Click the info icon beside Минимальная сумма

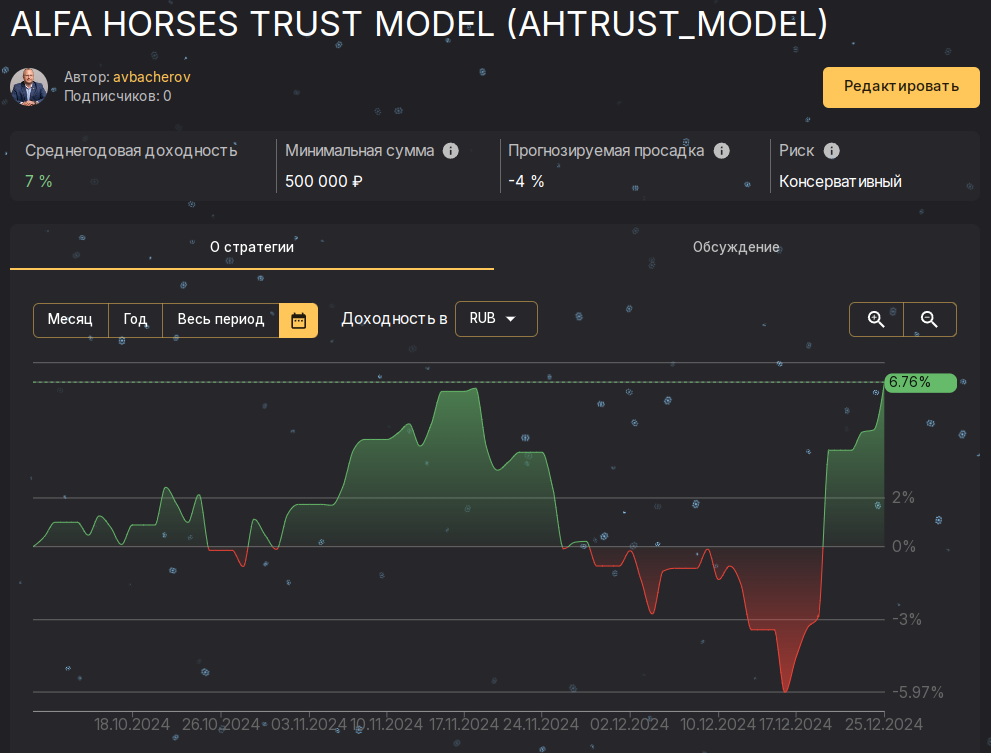[x=451, y=150]
